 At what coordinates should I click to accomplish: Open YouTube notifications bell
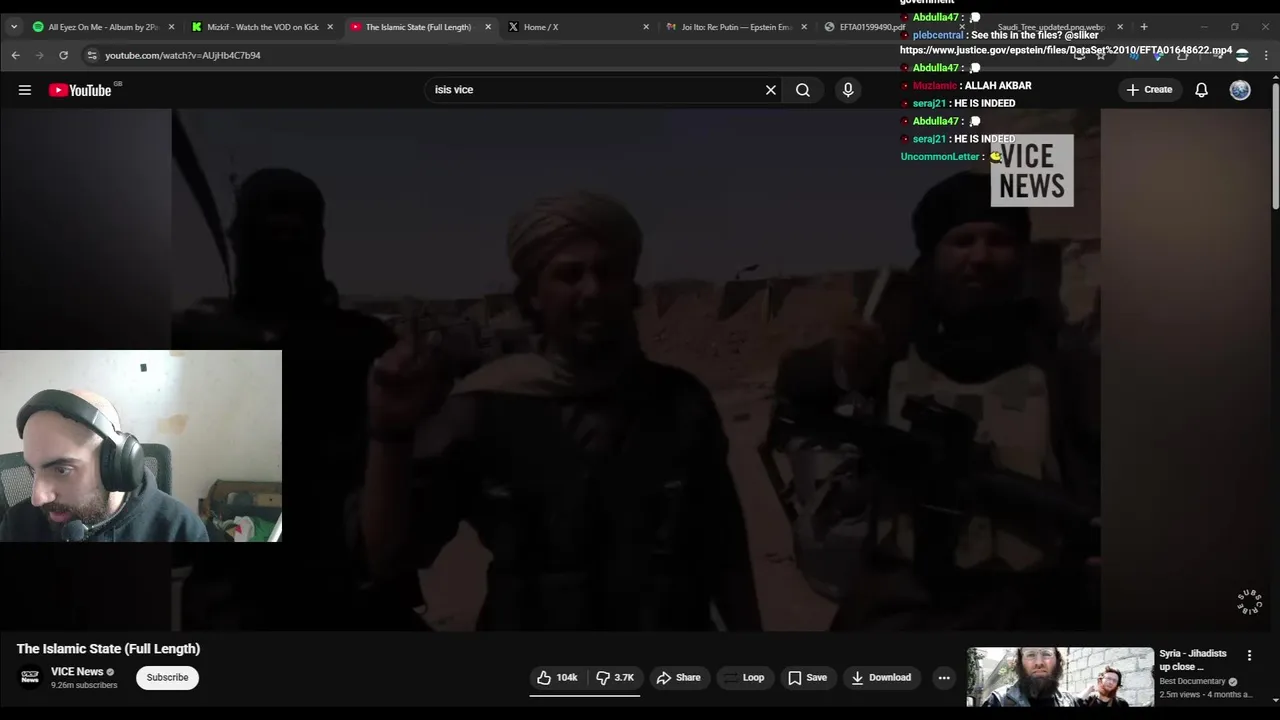click(1202, 90)
